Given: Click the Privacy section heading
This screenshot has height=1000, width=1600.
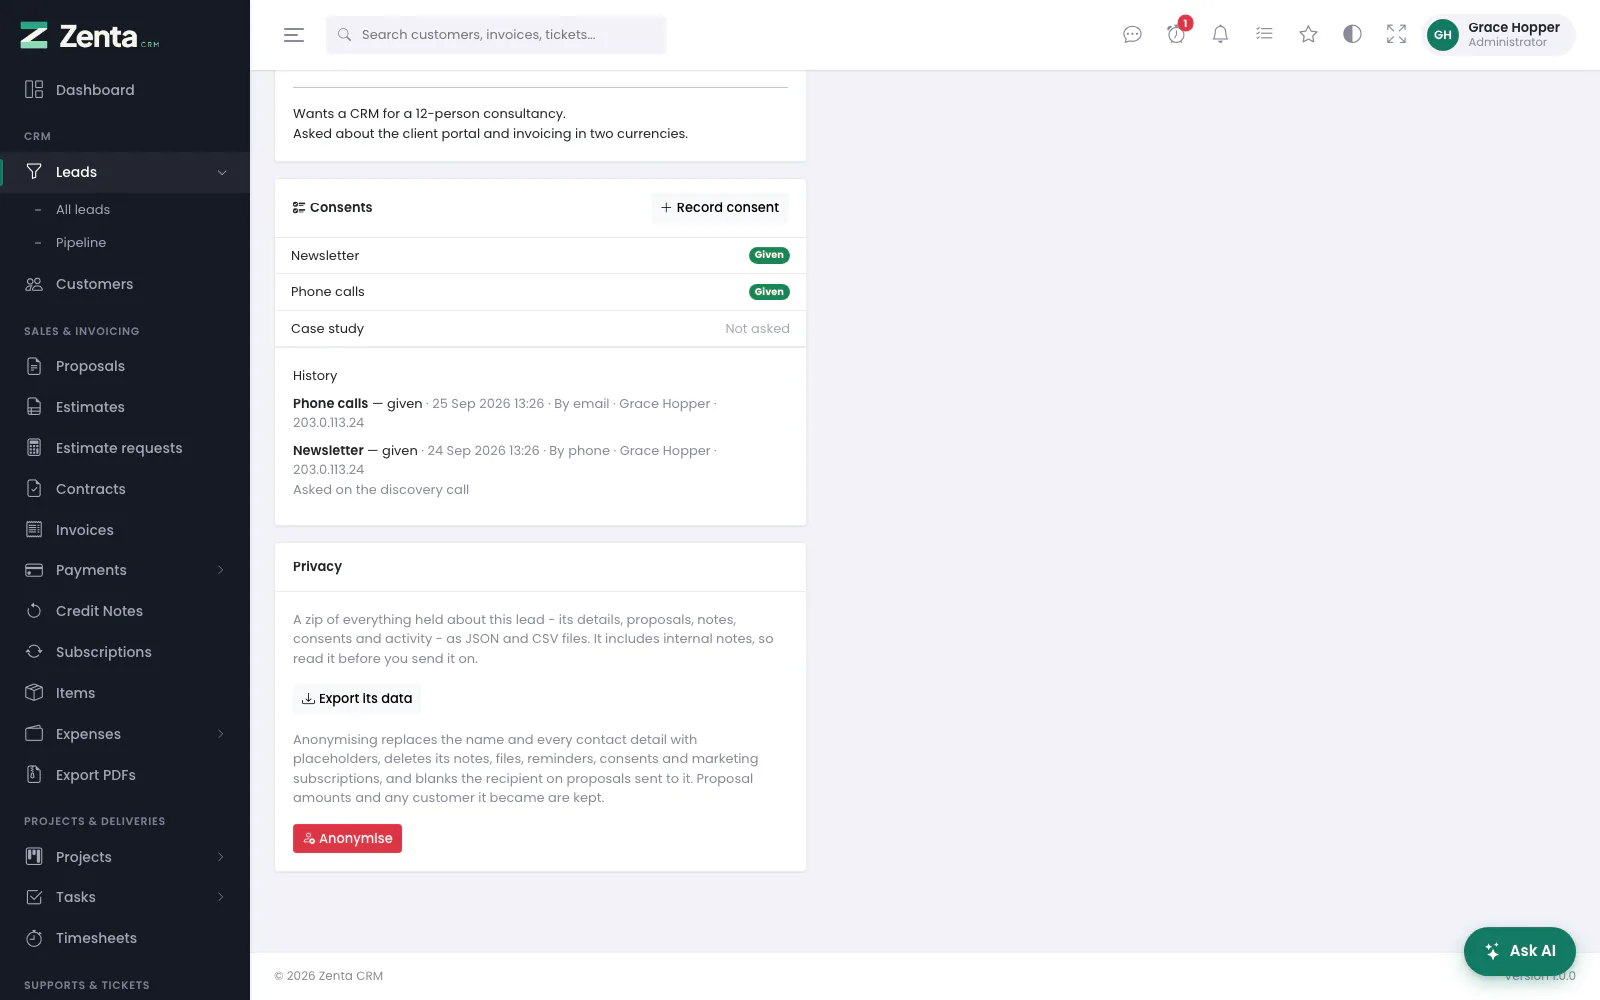Looking at the screenshot, I should point(317,567).
